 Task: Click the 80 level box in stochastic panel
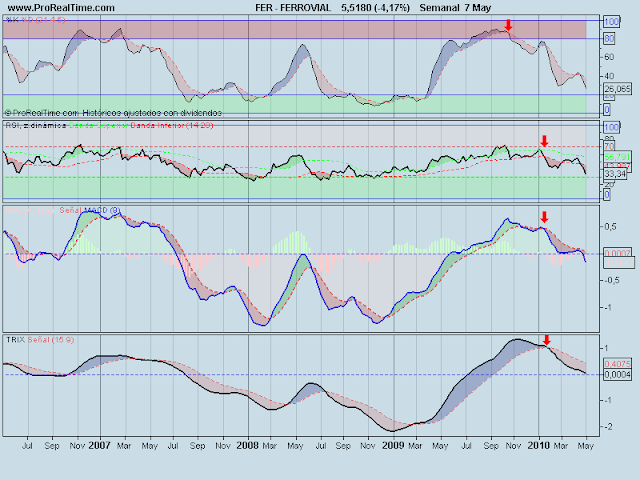pos(609,39)
